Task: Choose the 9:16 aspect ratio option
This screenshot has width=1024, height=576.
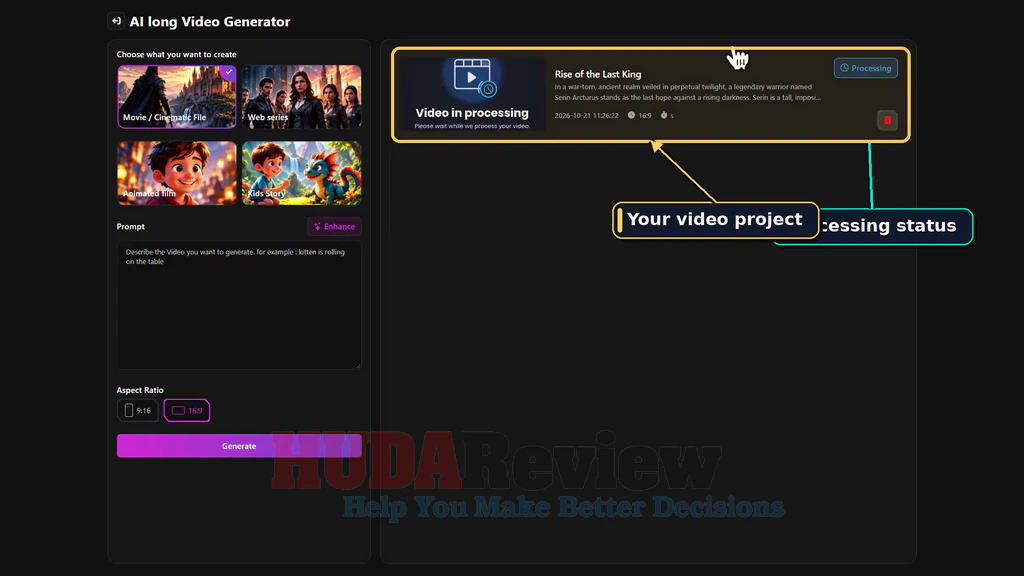Action: 138,410
